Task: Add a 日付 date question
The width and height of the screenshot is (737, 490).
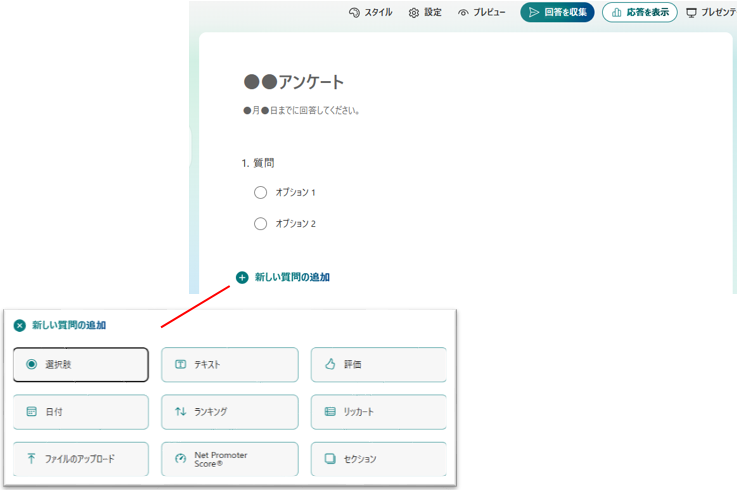Action: coord(81,411)
